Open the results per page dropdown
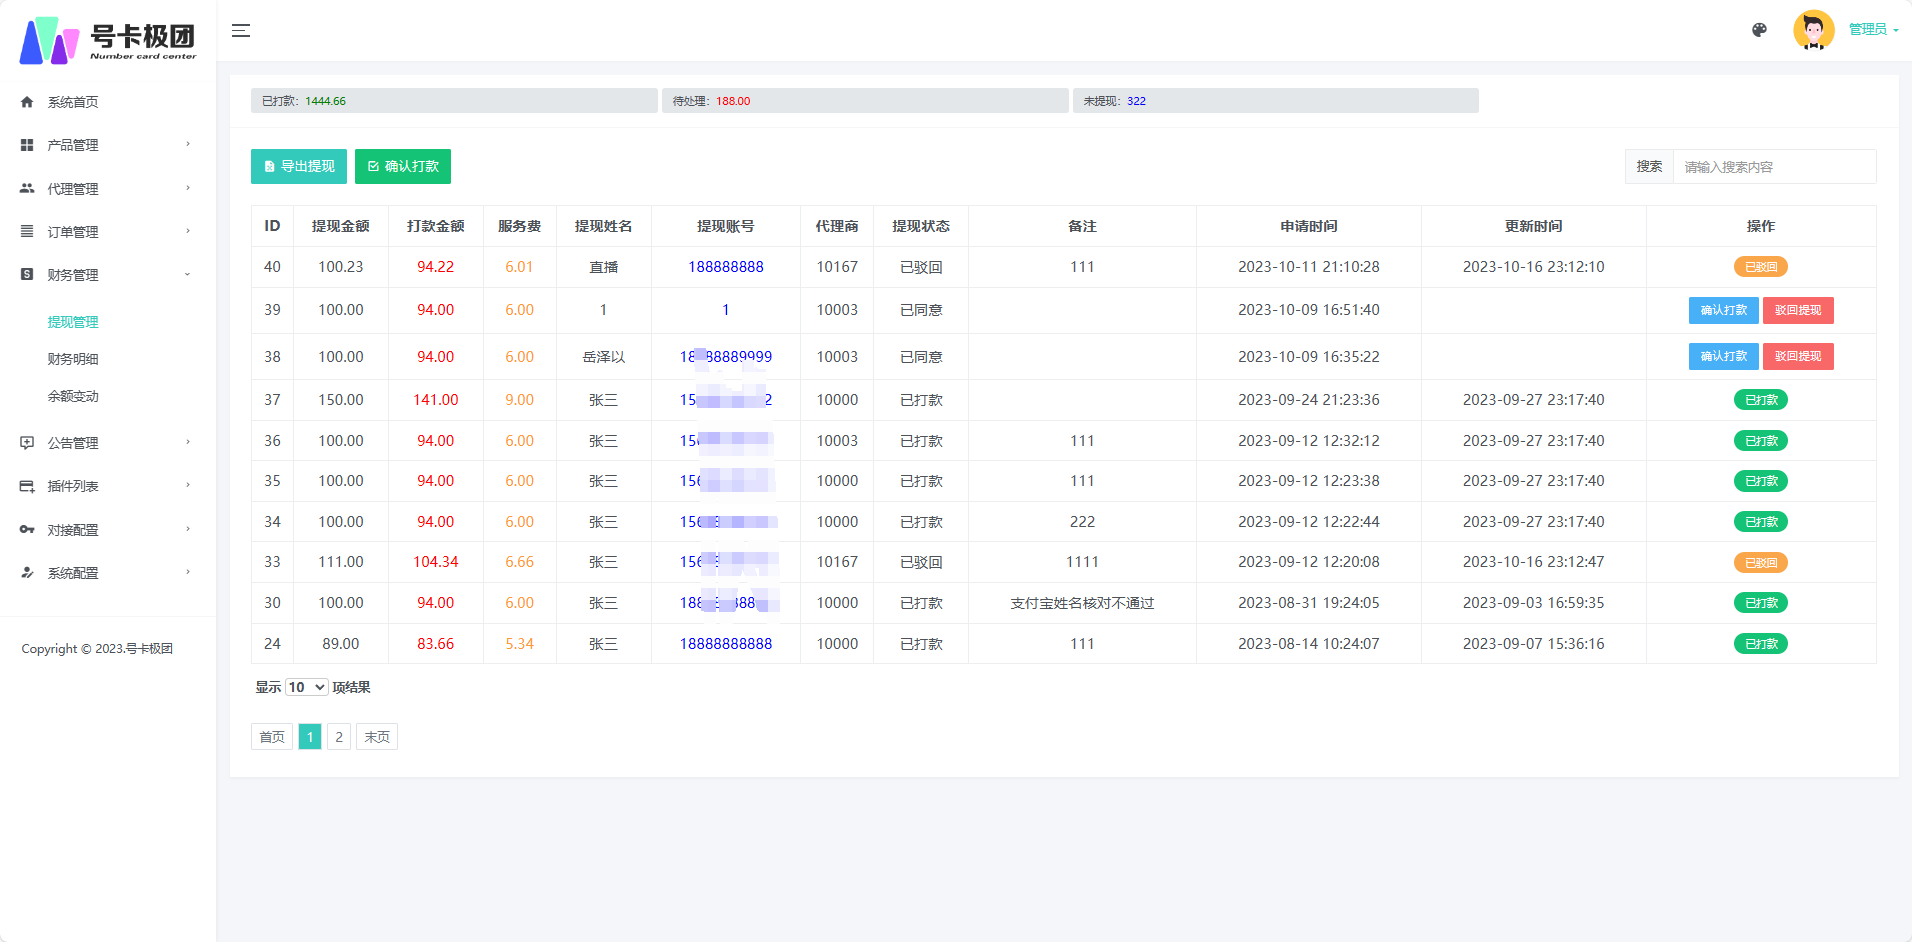 click(306, 687)
